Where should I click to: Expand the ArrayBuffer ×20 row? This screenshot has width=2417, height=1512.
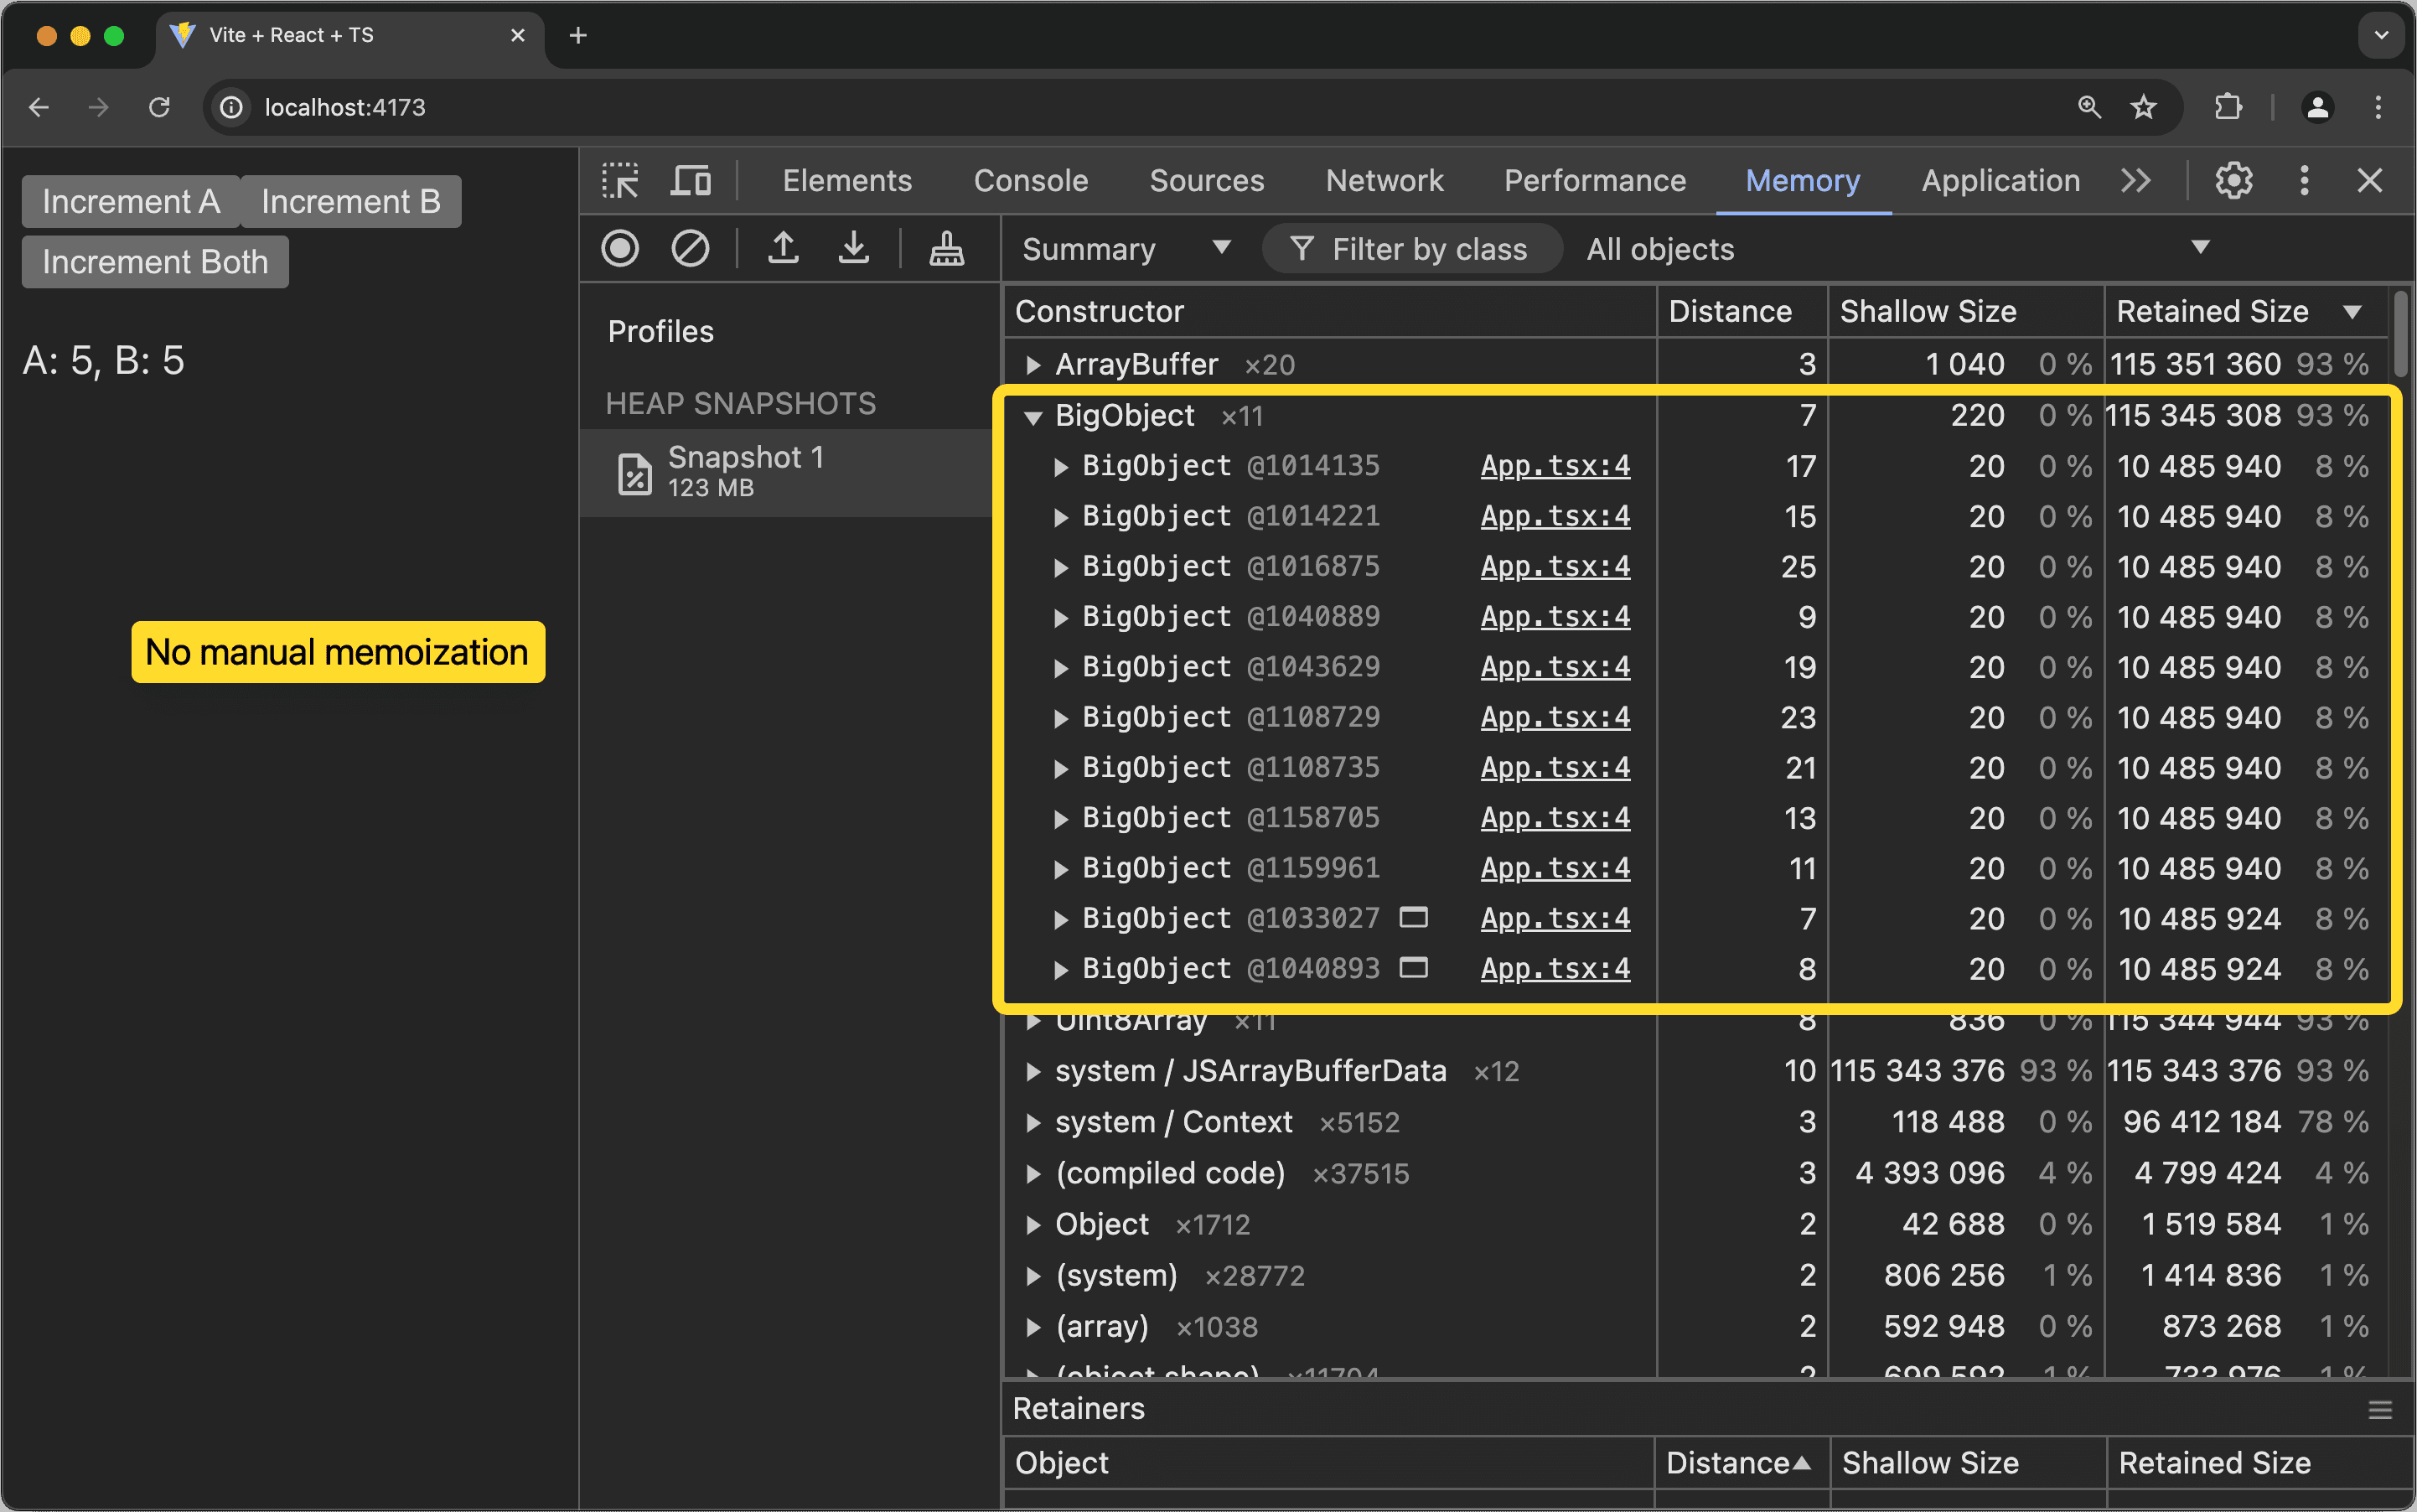(x=1033, y=365)
